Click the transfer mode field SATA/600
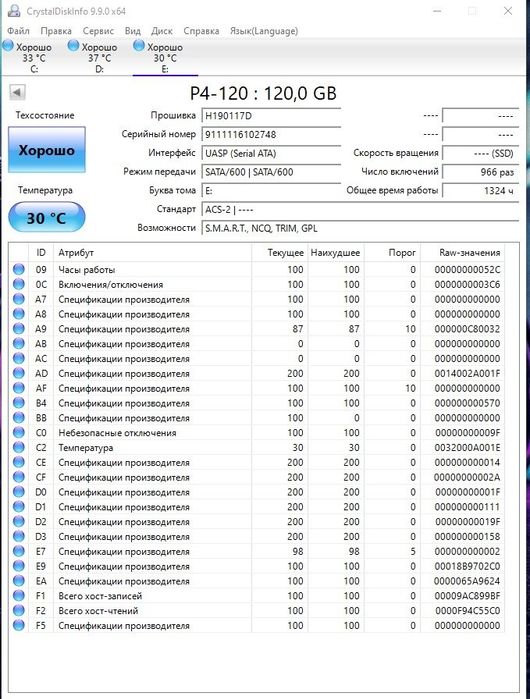The width and height of the screenshot is (530, 699). (x=271, y=172)
